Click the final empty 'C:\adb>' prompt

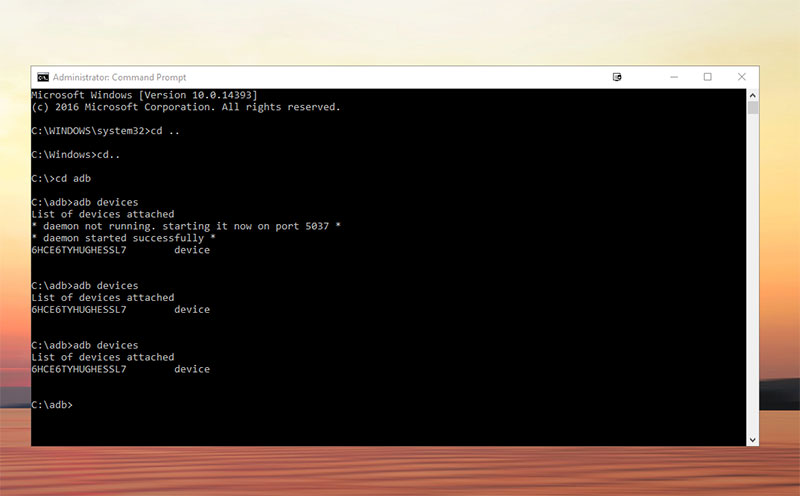click(x=52, y=405)
